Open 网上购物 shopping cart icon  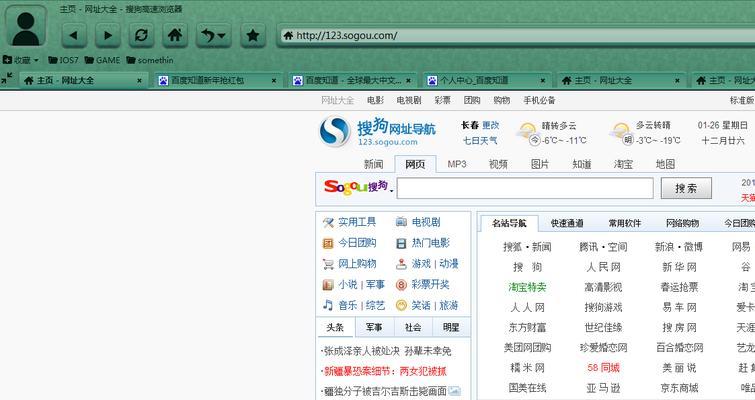pos(350,264)
